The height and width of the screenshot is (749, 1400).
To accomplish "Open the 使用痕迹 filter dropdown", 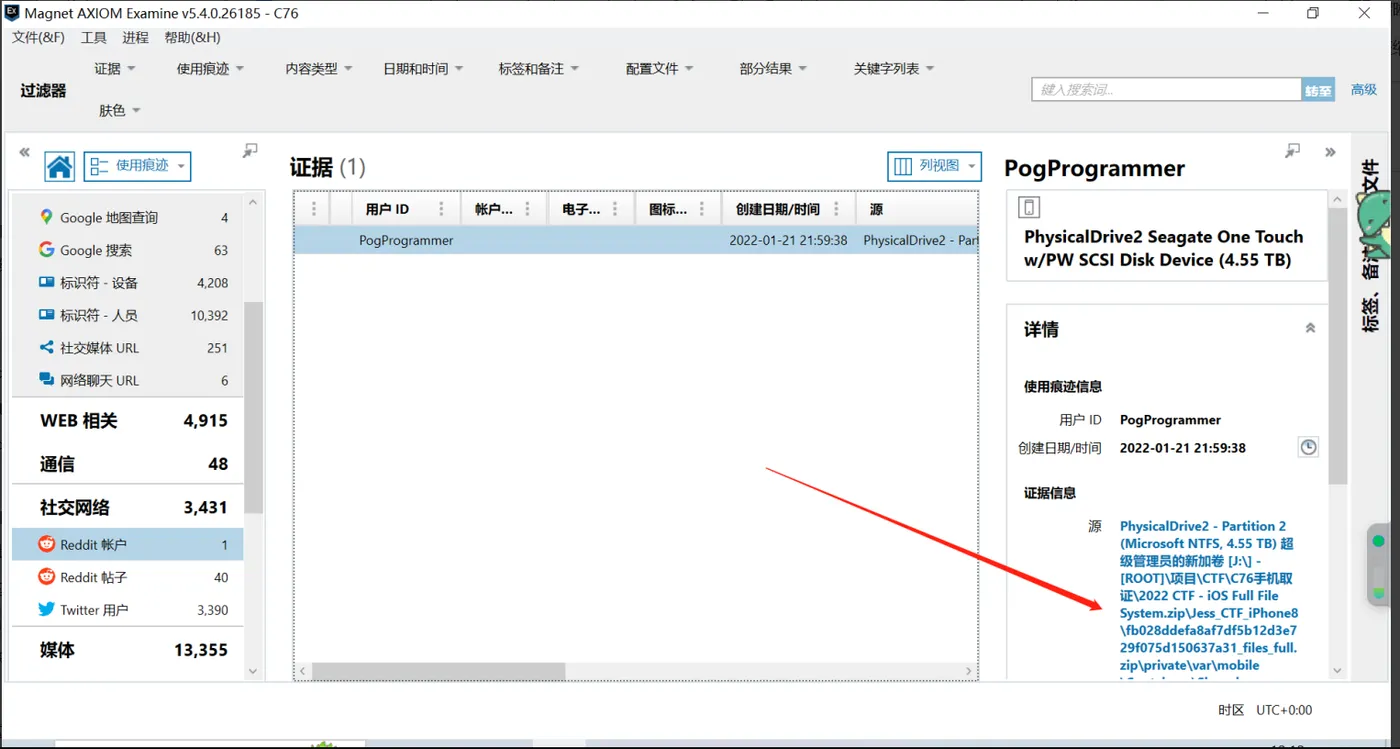I will 210,69.
